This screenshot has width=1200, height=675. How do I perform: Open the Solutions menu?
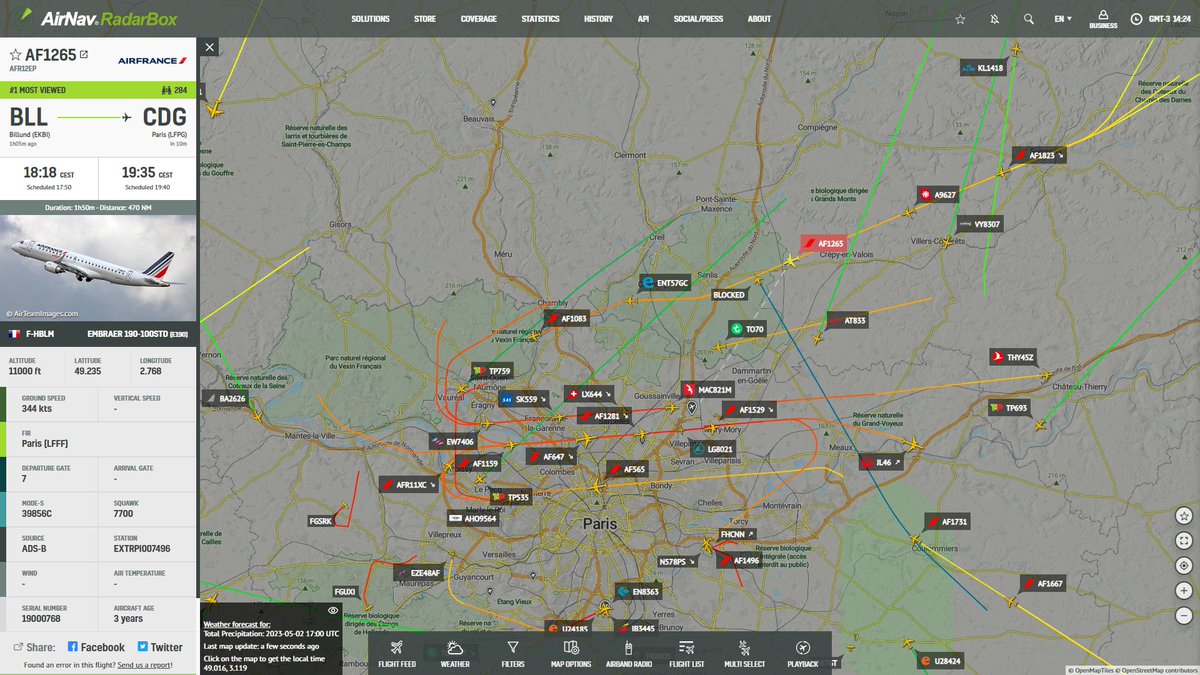tap(370, 19)
